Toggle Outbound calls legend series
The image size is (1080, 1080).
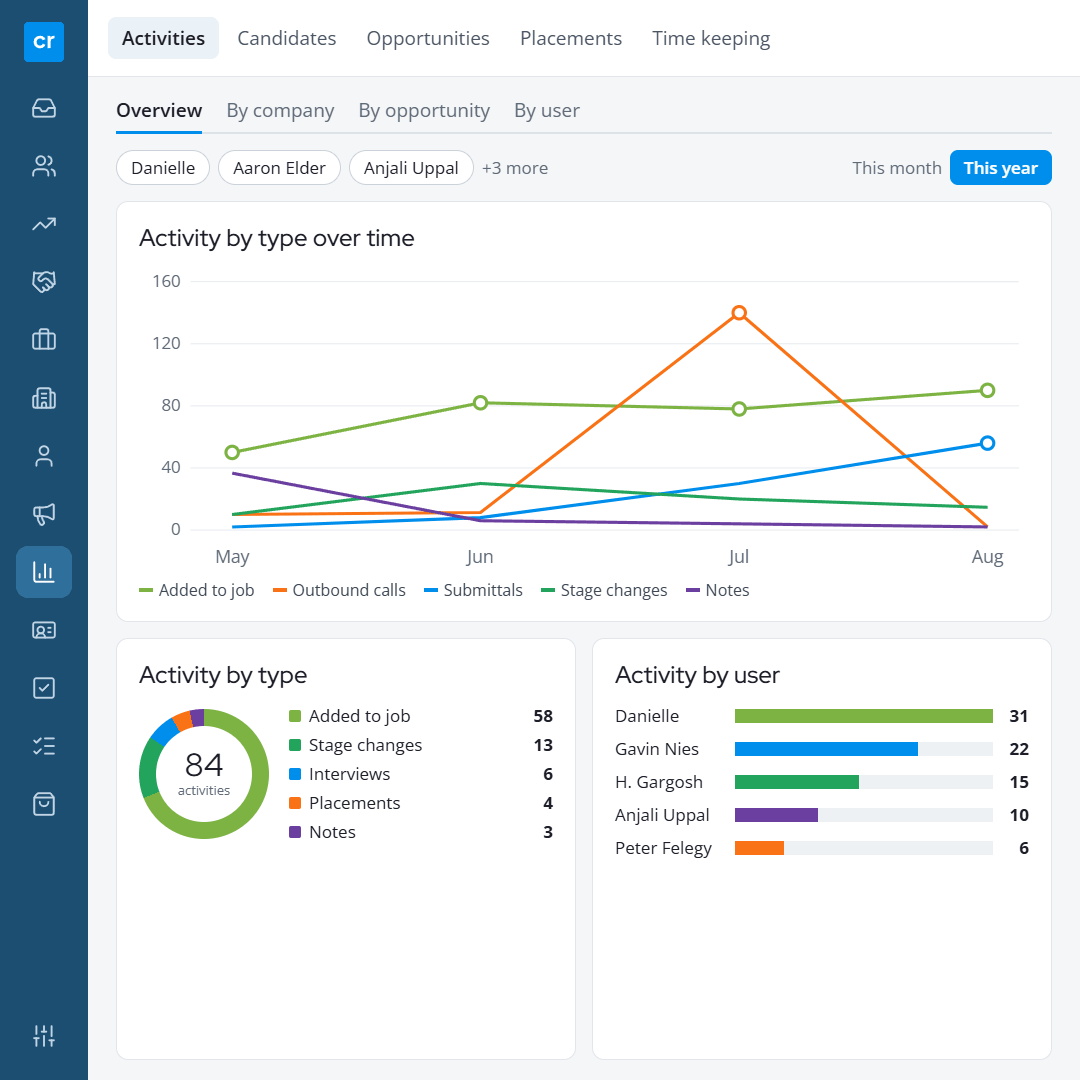(x=340, y=590)
